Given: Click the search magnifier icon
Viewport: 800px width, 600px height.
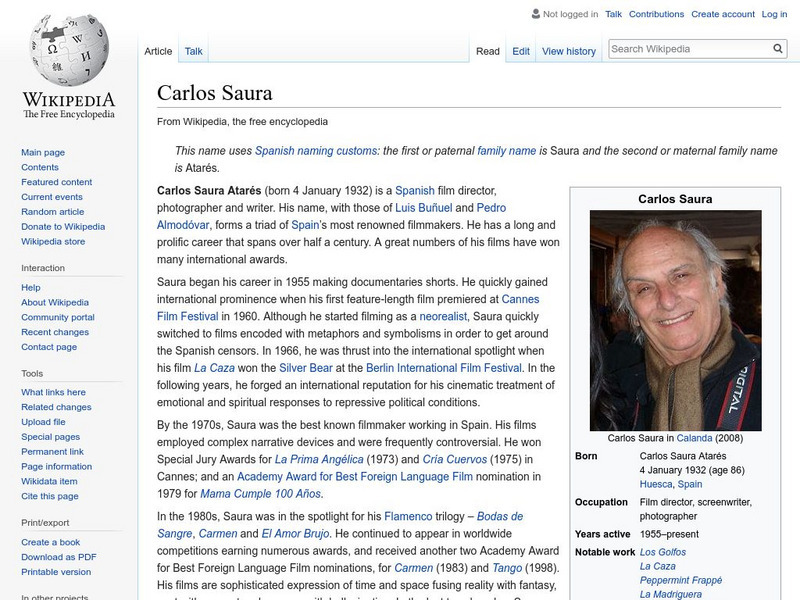Looking at the screenshot, I should pos(778,48).
